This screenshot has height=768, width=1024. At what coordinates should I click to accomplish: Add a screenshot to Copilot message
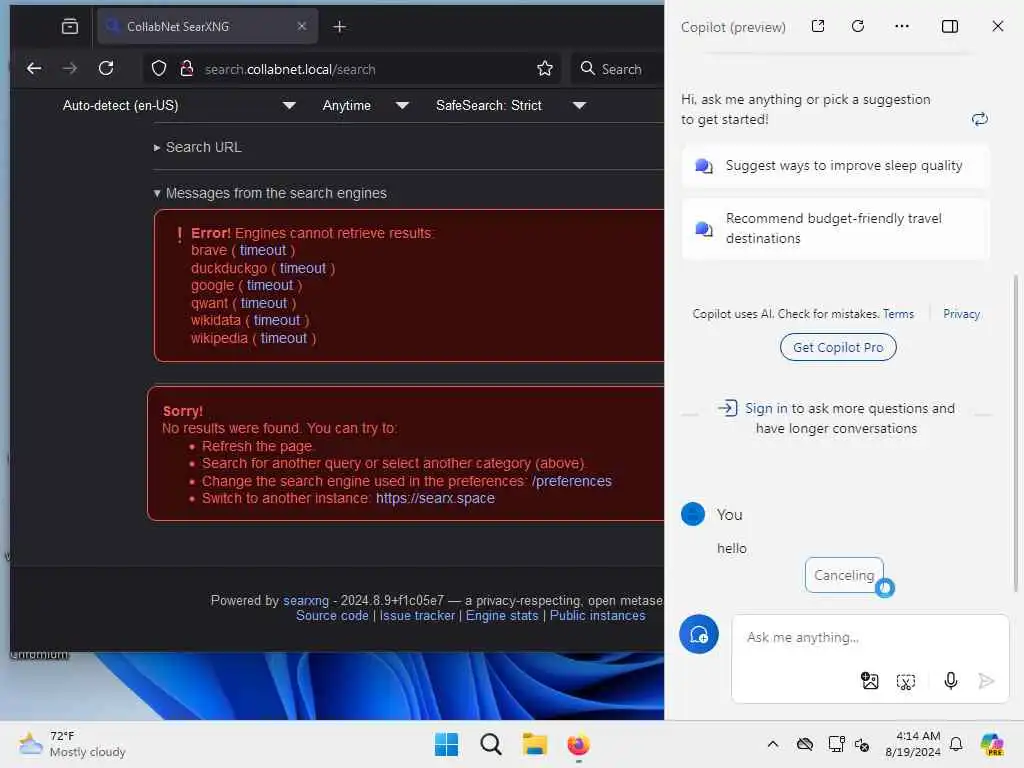tap(906, 682)
